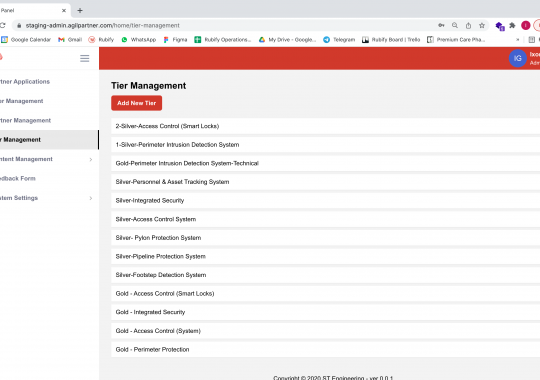The width and height of the screenshot is (540, 380).
Task: Expand the Content Management chevron
Action: tap(91, 159)
